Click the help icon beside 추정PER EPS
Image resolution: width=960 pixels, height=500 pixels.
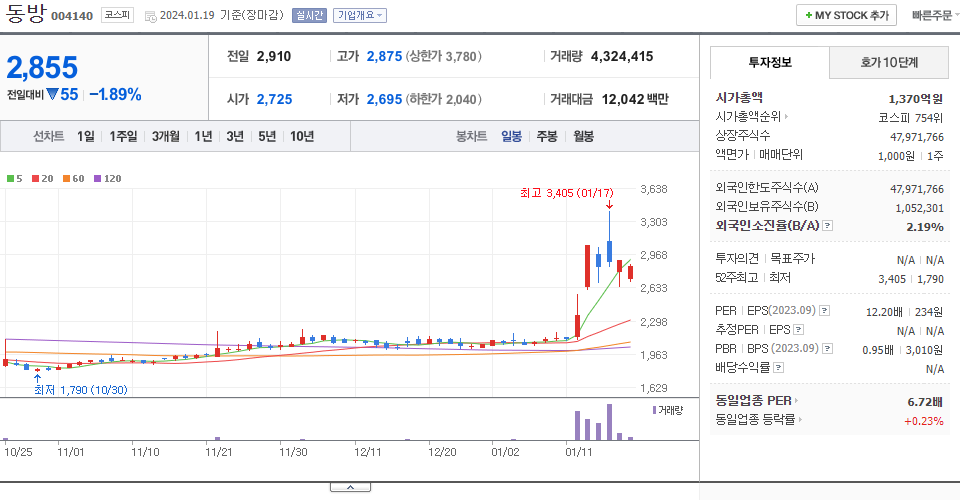798,330
